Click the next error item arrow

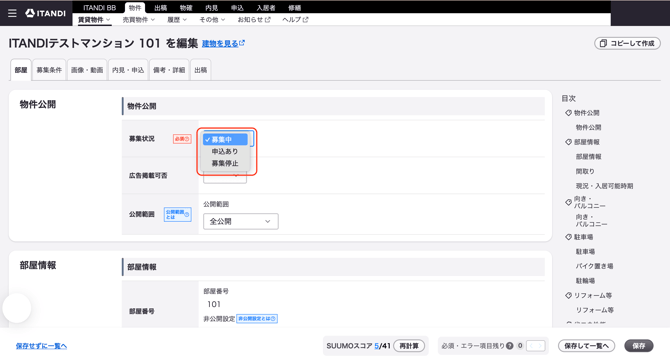click(x=541, y=346)
